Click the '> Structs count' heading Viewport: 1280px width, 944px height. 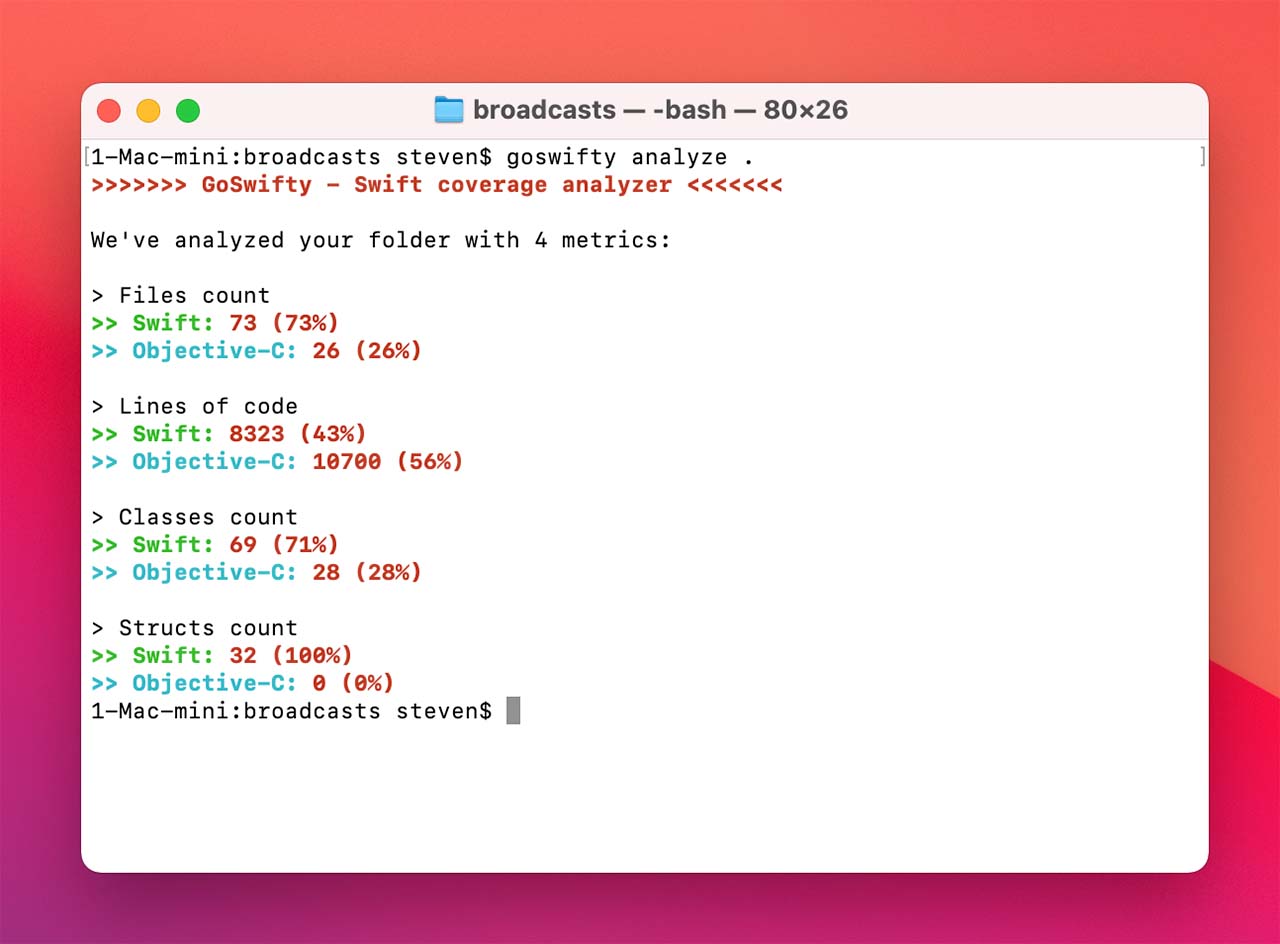coord(194,629)
